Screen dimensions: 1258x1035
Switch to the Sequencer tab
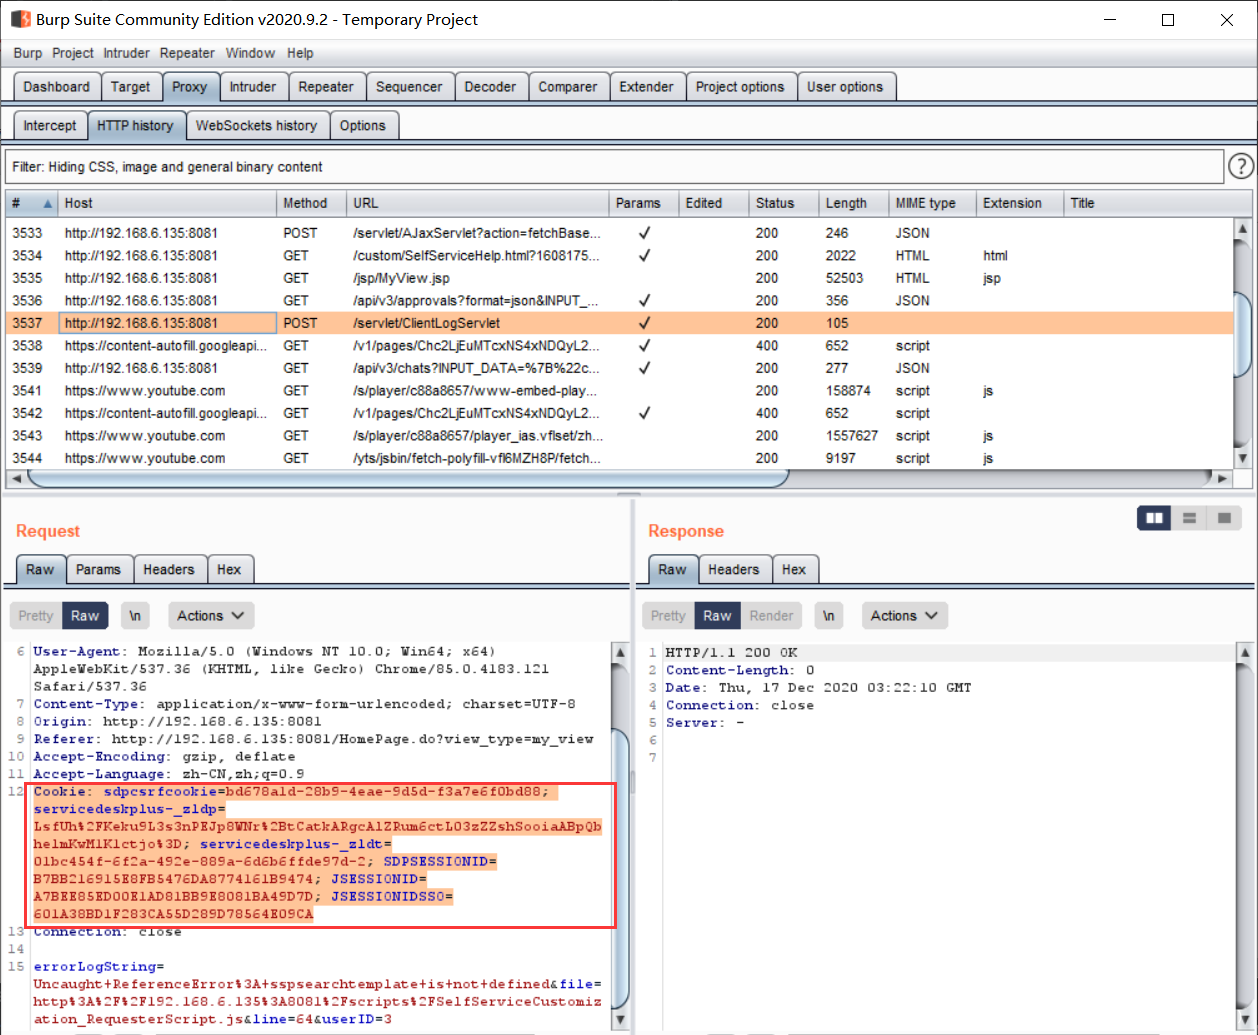[x=409, y=87]
